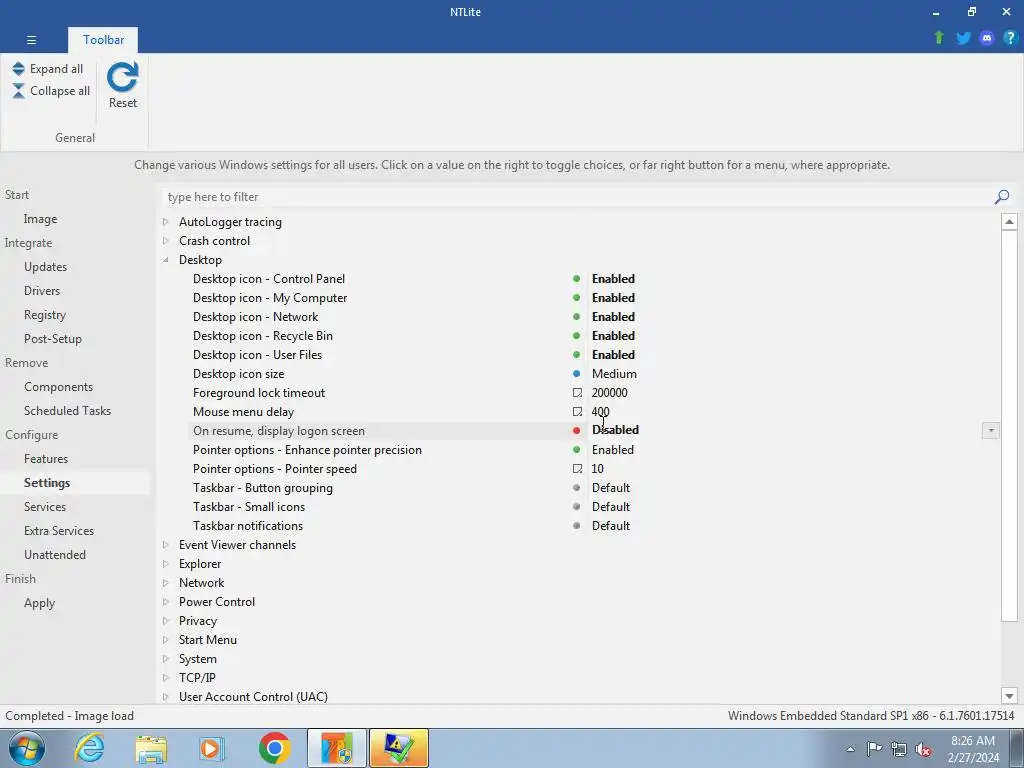The image size is (1024, 768).
Task: Toggle Taskbar - Button grouping Default value
Action: pos(611,488)
